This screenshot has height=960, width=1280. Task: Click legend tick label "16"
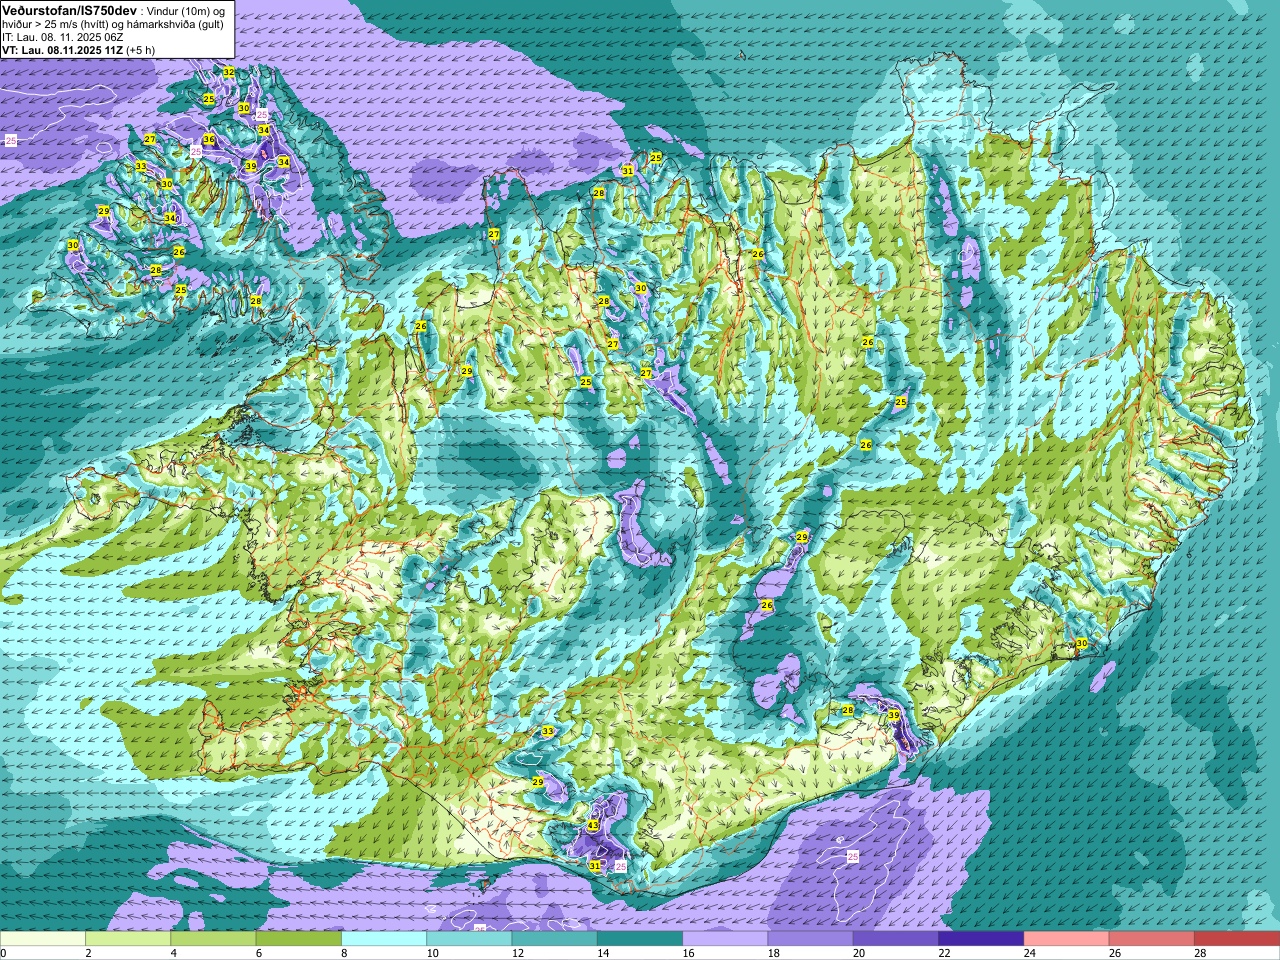(x=688, y=953)
